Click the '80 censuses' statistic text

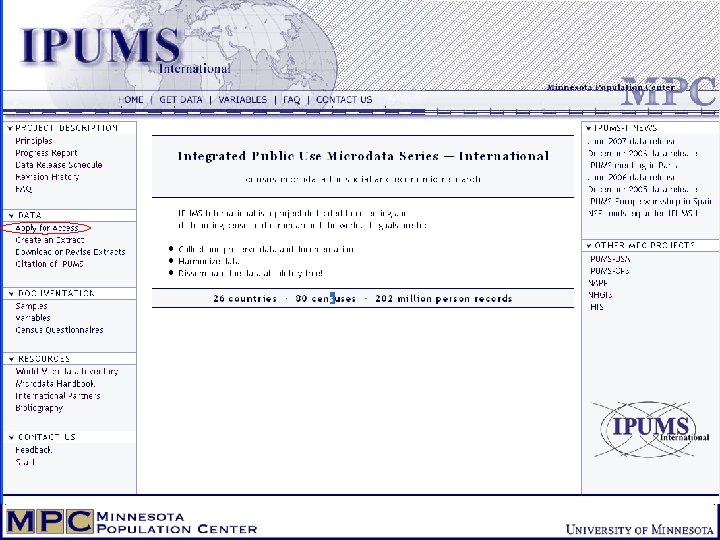coord(326,299)
